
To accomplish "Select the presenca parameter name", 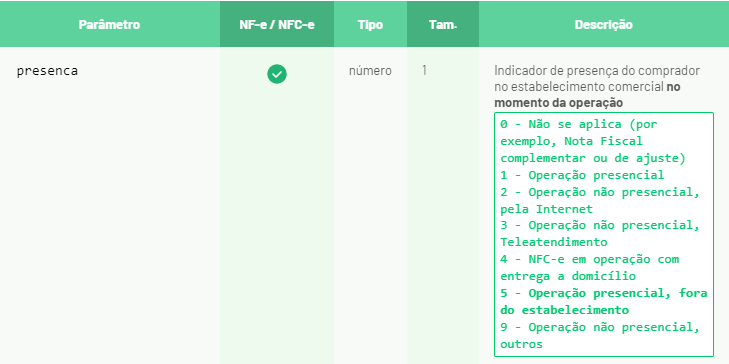I will coord(47,71).
